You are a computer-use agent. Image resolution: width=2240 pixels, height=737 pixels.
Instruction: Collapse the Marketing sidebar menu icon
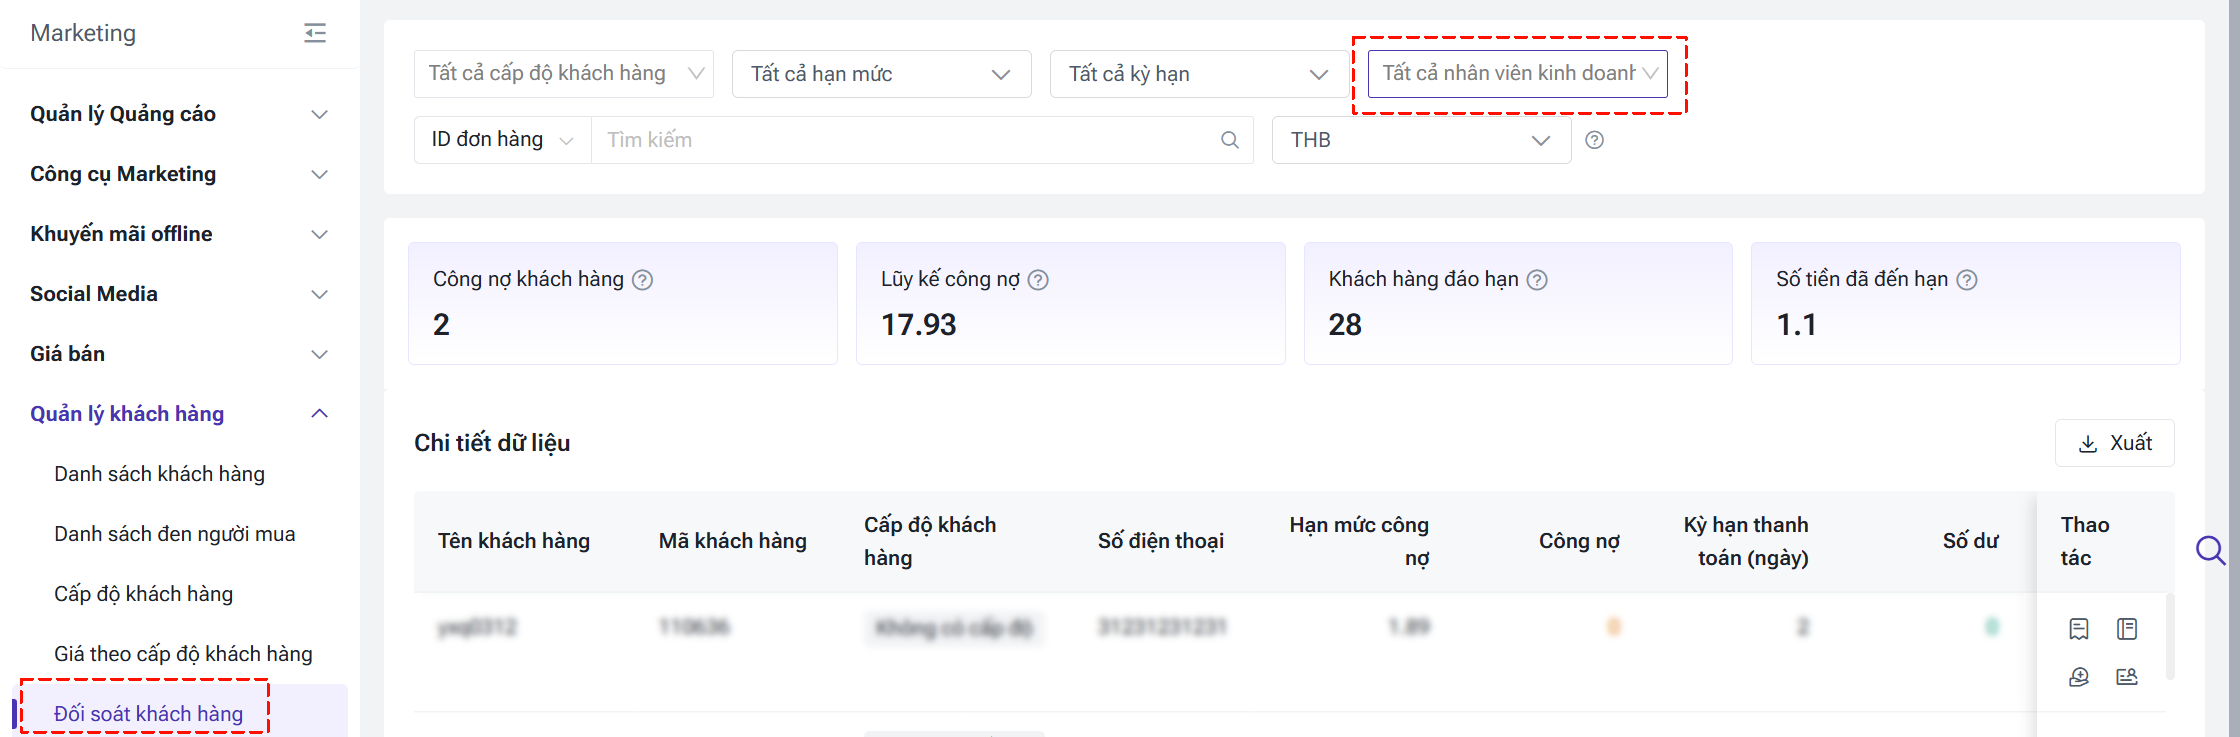point(315,33)
